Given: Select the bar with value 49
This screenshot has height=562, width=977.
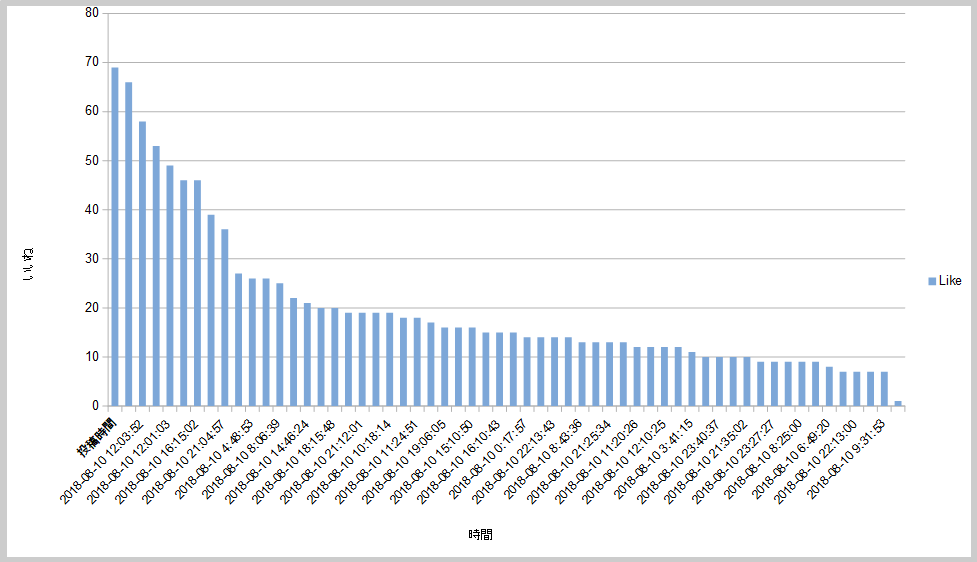Looking at the screenshot, I should click(169, 286).
